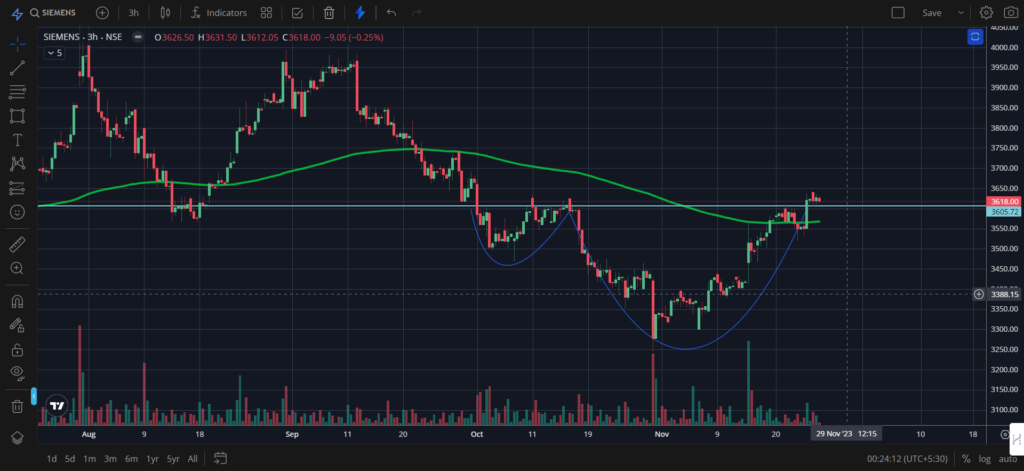Click the SIEMENS · 3h · NSE legend title
The height and width of the screenshot is (471, 1024).
click(x=83, y=37)
